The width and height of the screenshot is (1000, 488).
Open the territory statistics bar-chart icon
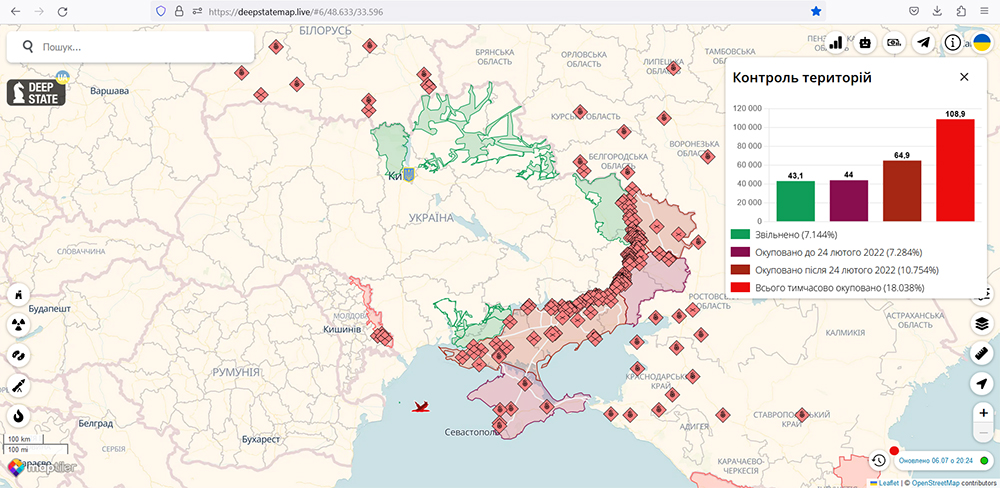coord(836,42)
